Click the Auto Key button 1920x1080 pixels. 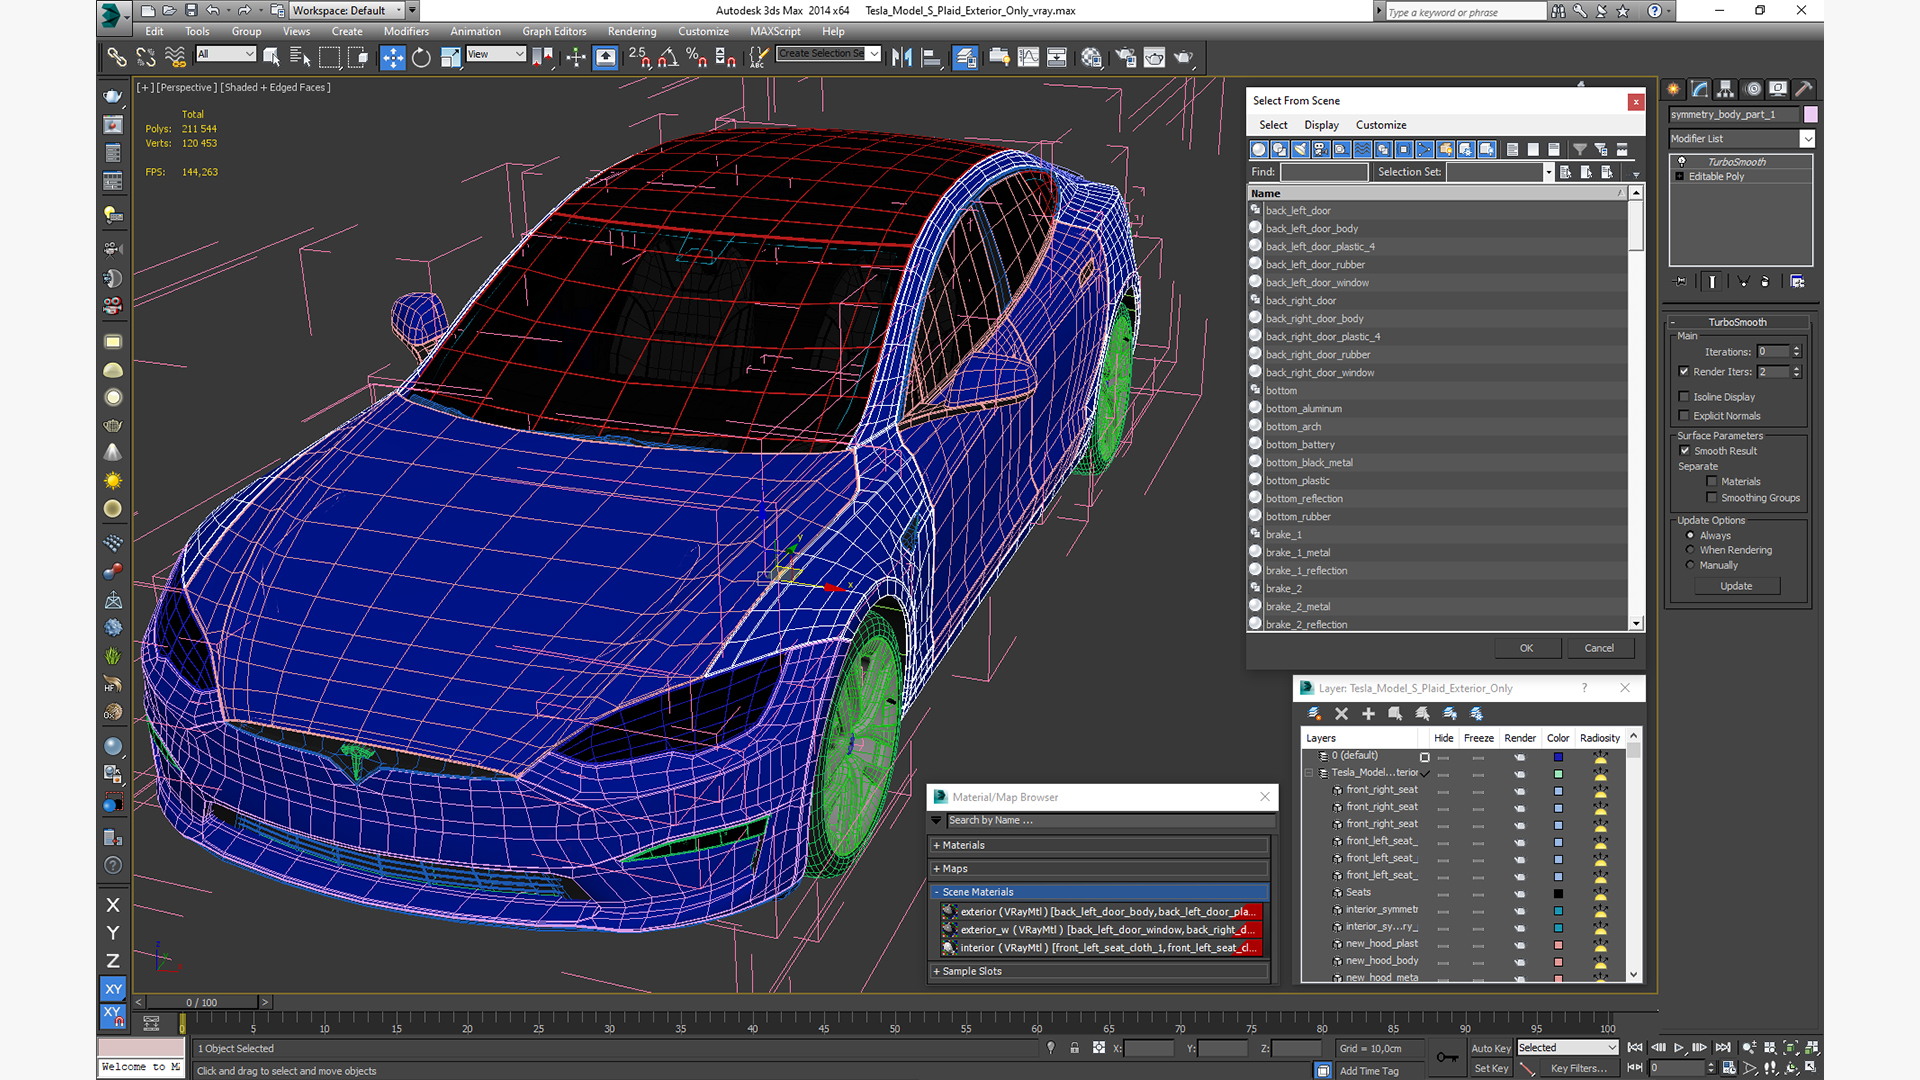coord(1490,1048)
